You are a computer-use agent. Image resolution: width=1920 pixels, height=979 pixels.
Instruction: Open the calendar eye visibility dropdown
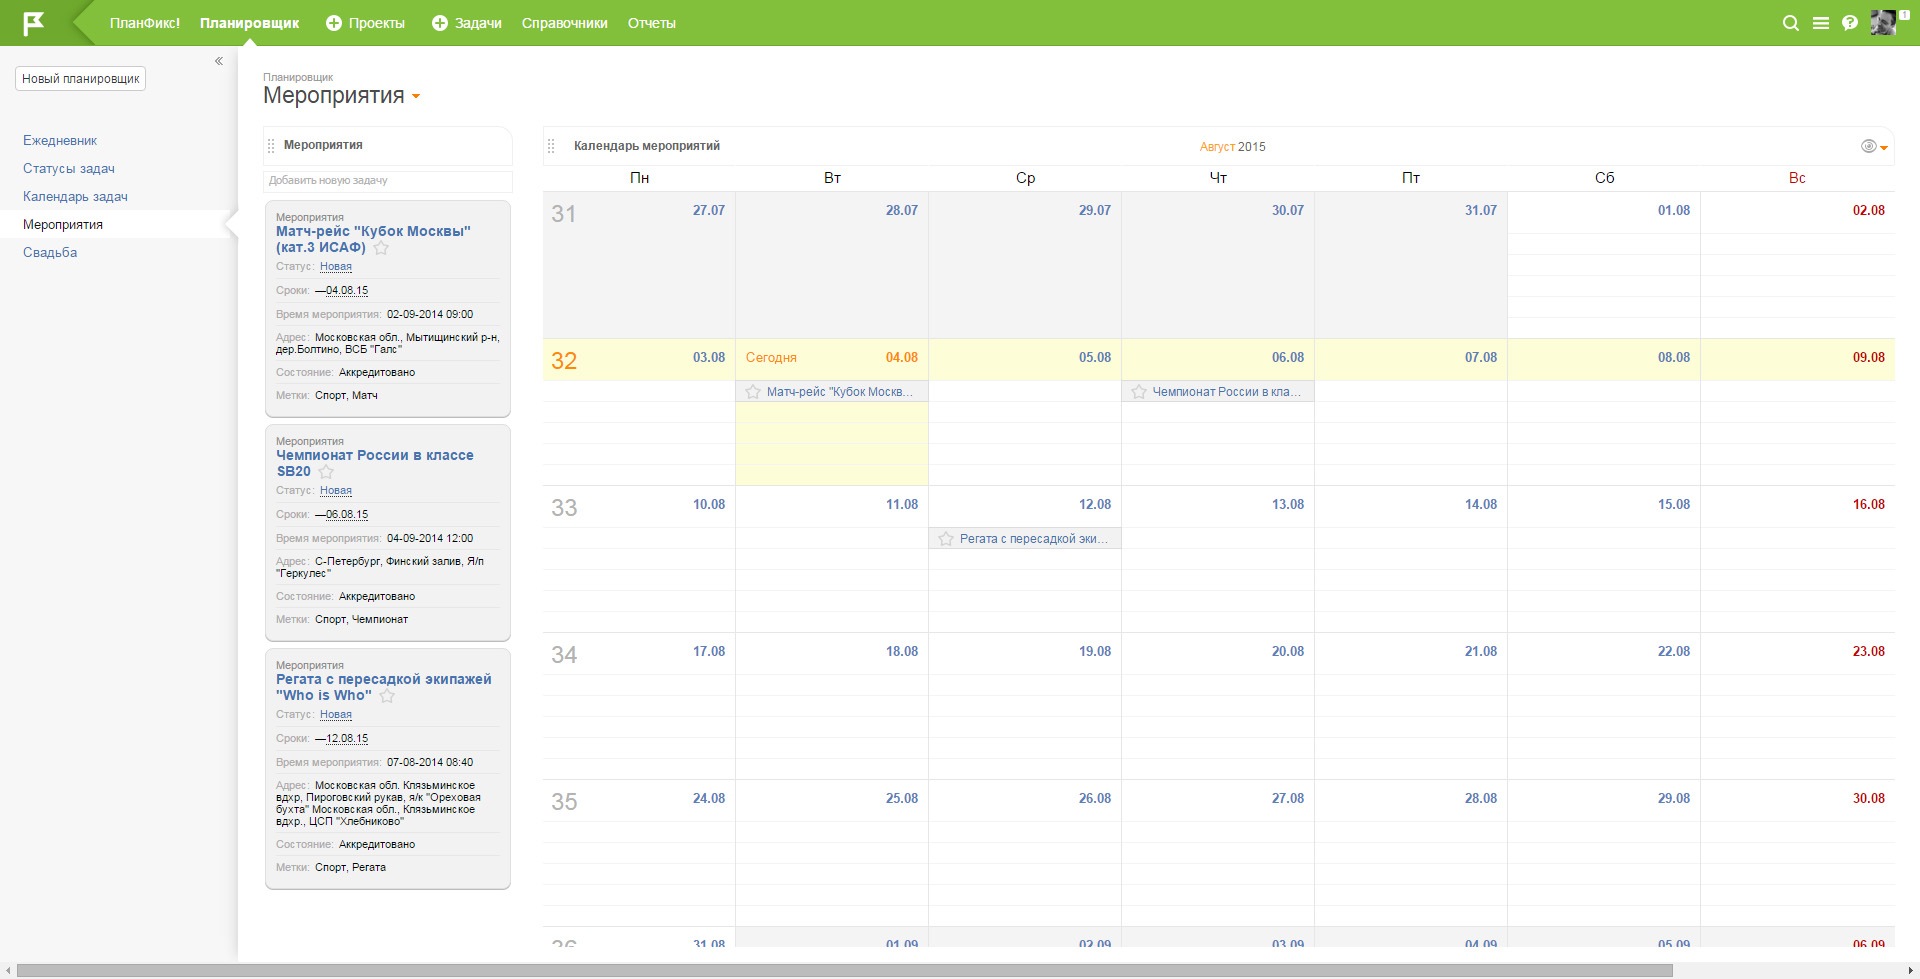[1874, 147]
